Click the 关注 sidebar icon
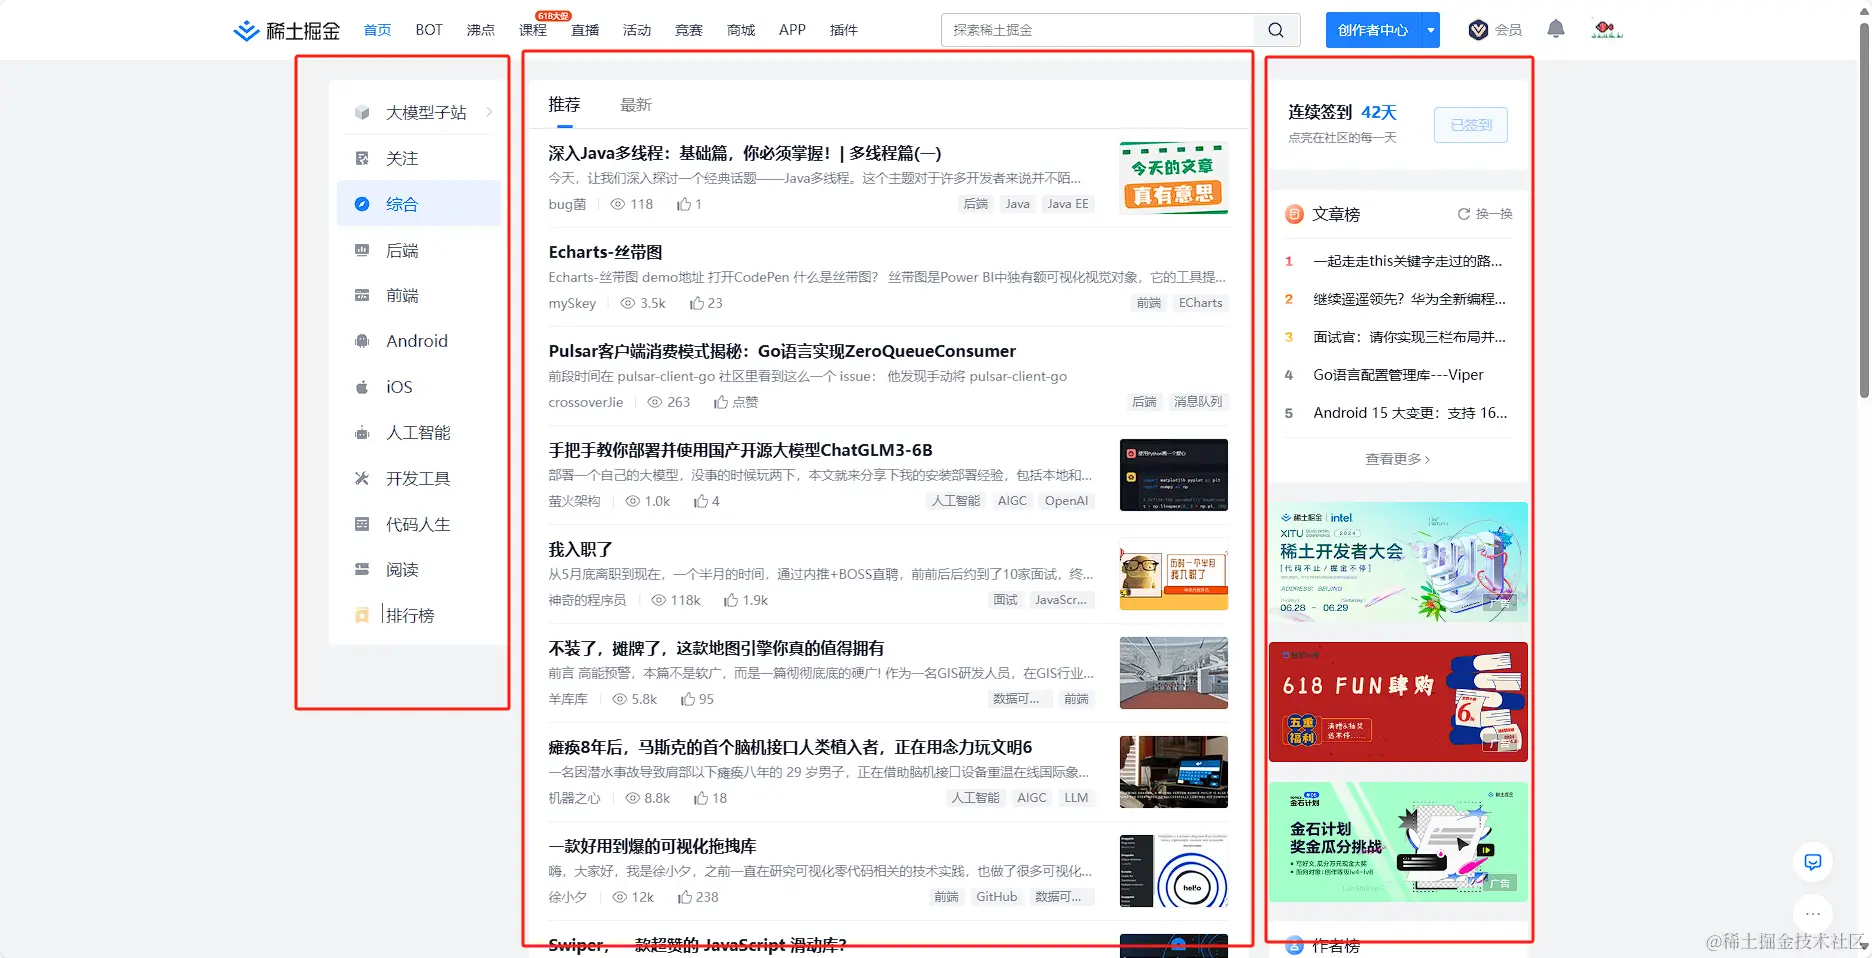 [x=362, y=158]
